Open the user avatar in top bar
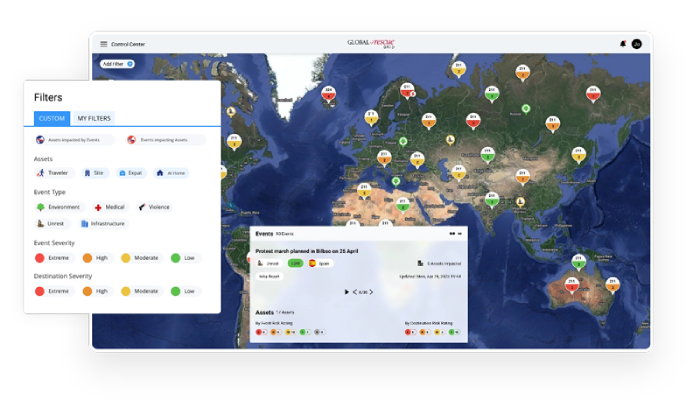 (637, 44)
